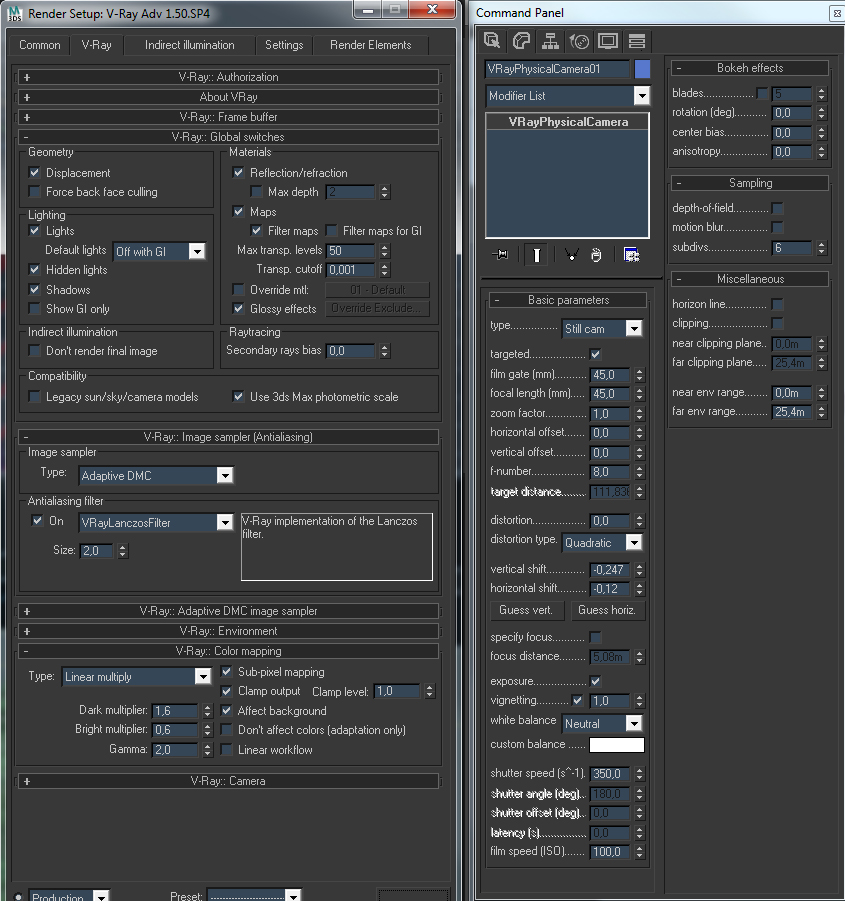This screenshot has width=845, height=901.
Task: Open the Motion tab in Command Panel
Action: [579, 41]
